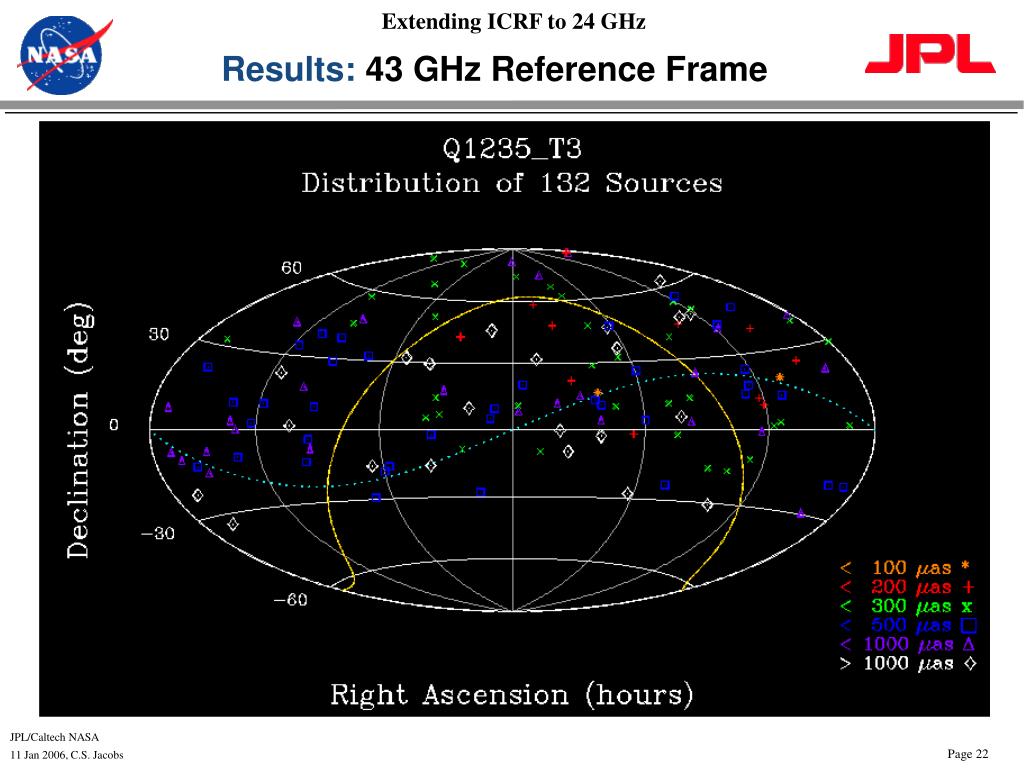Click the purple triangle legend symbol

(x=968, y=645)
